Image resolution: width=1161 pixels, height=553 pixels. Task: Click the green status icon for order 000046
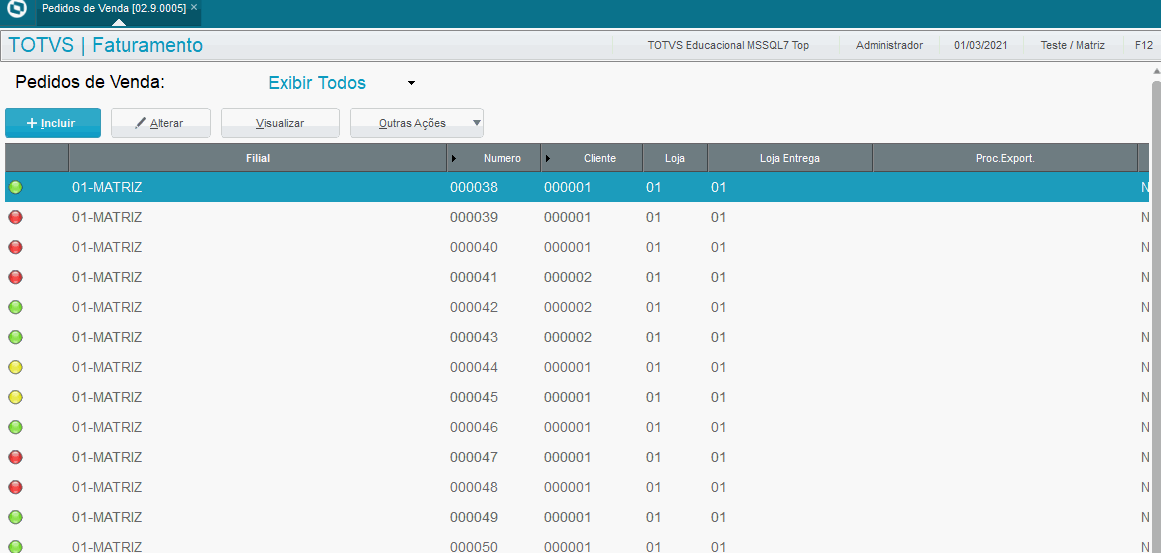pyautogui.click(x=15, y=427)
